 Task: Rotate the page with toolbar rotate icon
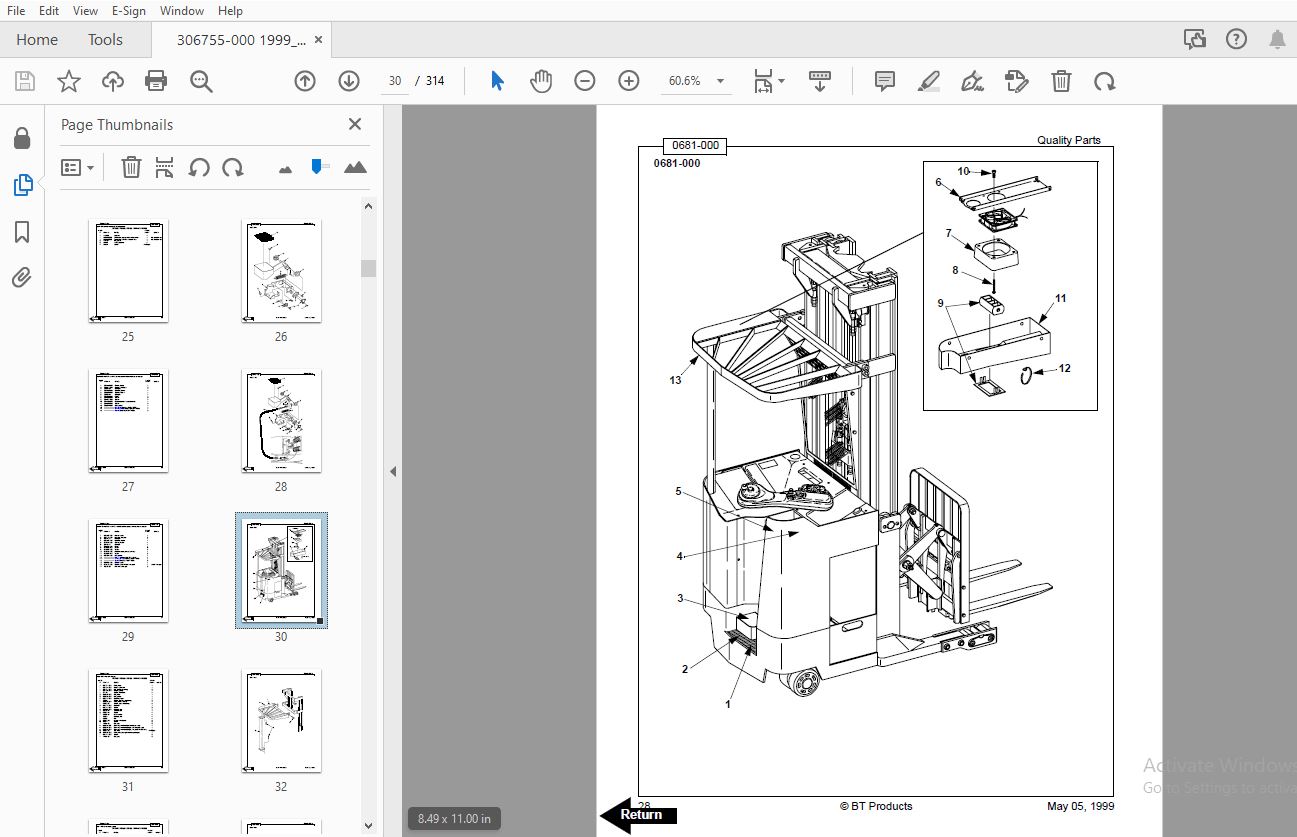[1105, 81]
